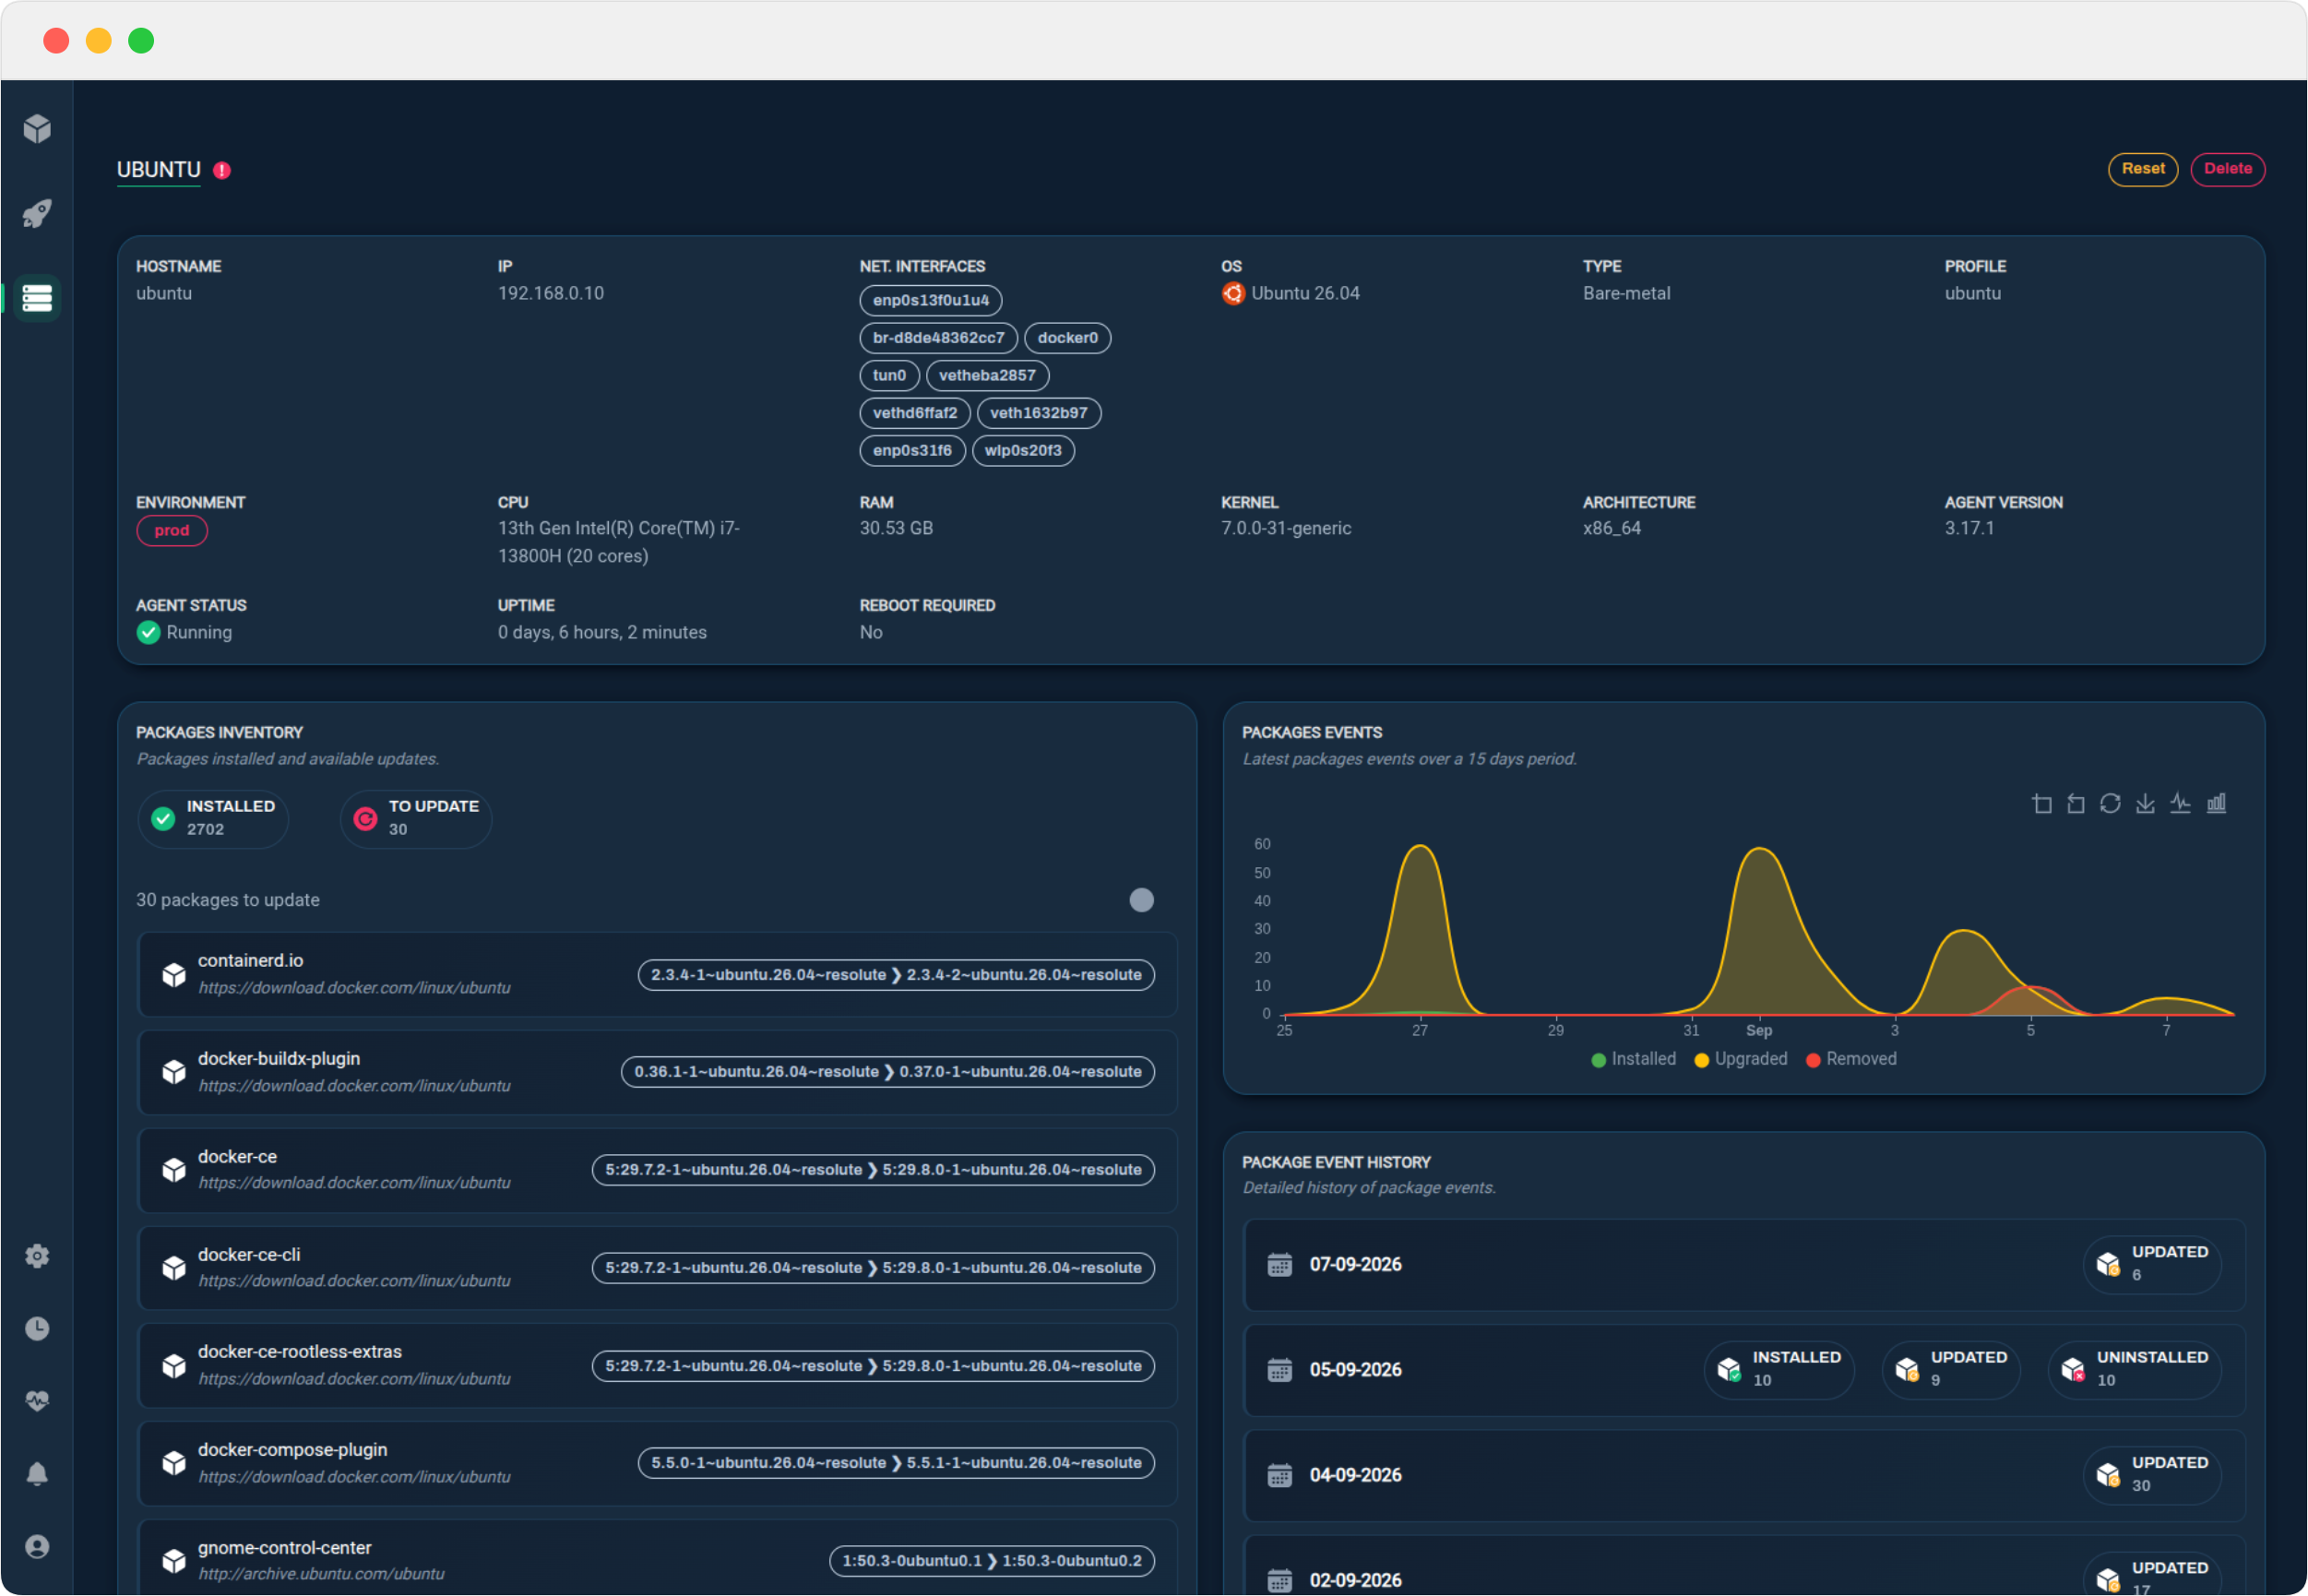Open UPDATED 30 badge for 04-09-2026

(2152, 1474)
